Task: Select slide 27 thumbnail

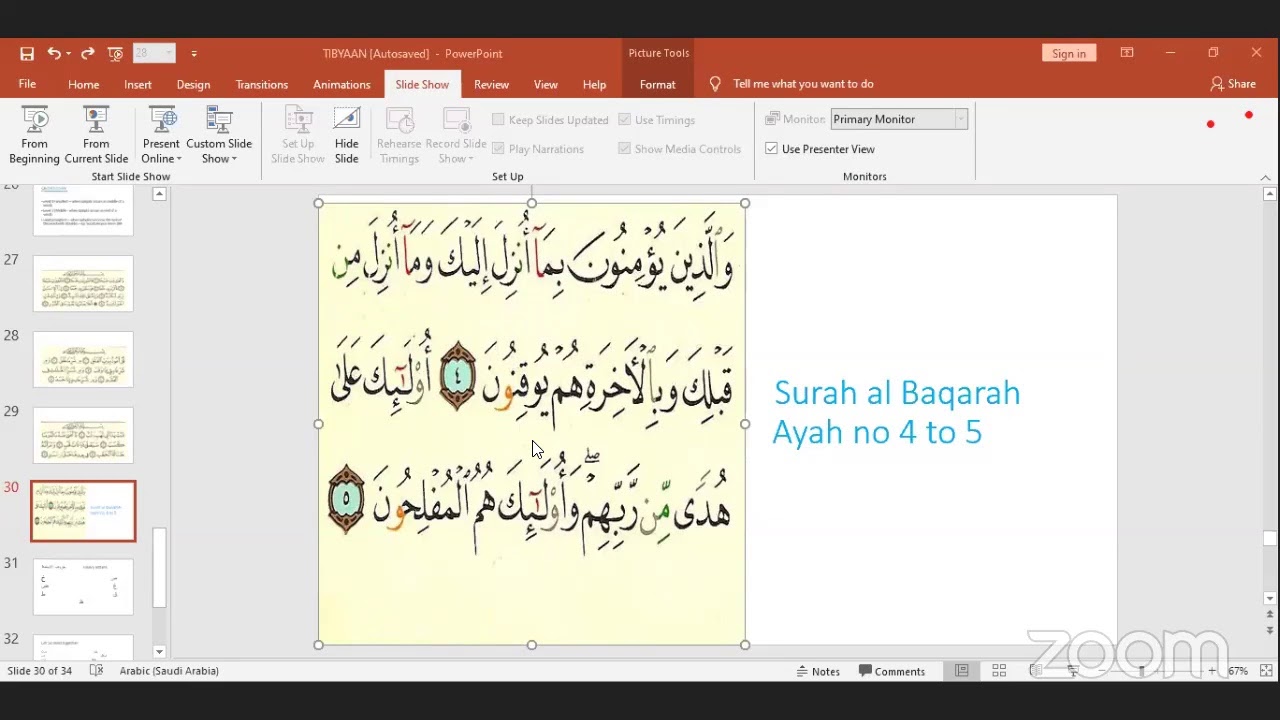Action: click(x=83, y=283)
